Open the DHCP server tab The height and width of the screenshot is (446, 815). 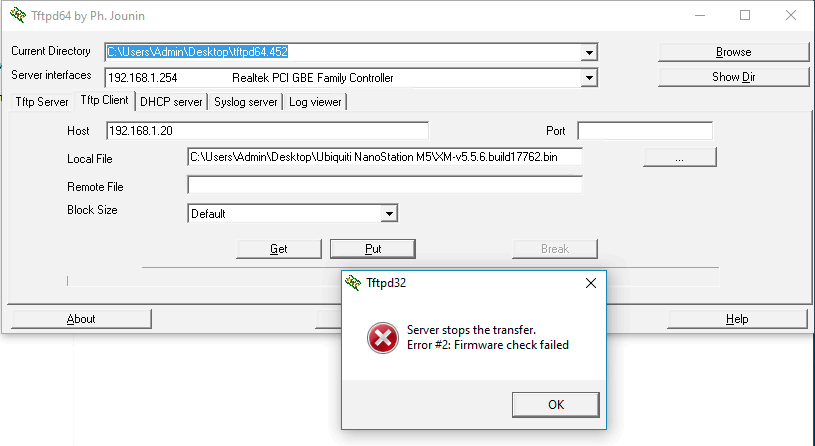tap(172, 102)
